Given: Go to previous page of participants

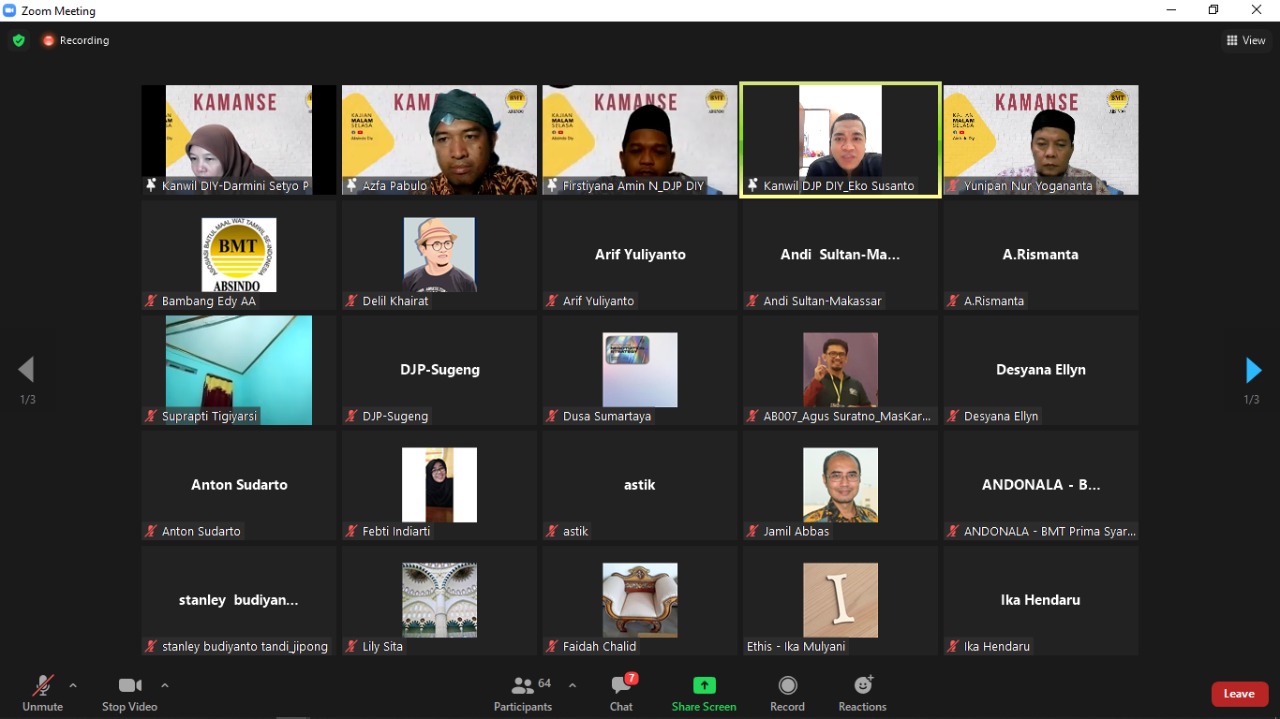Looking at the screenshot, I should (27, 371).
